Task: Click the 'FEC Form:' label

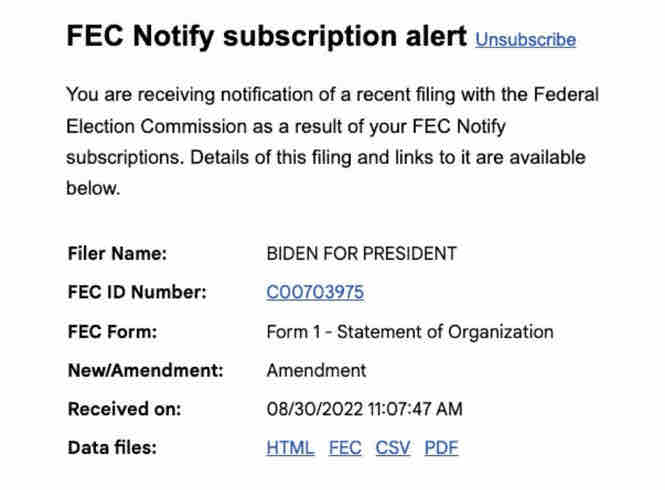Action: (112, 332)
